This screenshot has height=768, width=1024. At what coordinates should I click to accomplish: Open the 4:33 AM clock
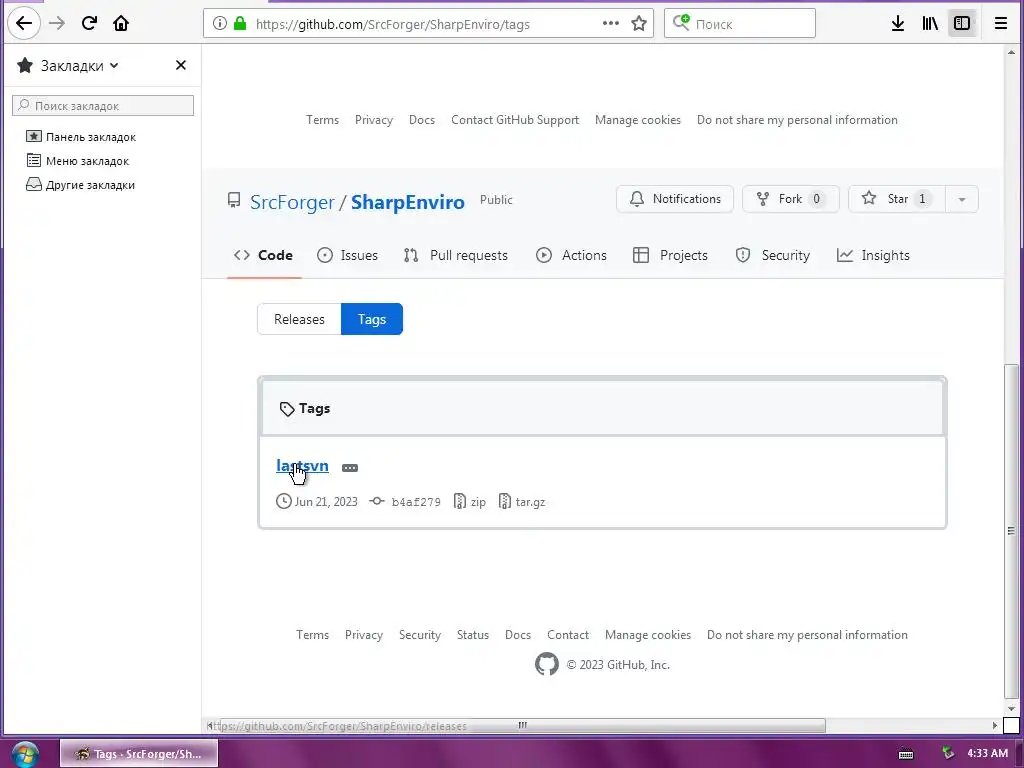[x=987, y=753]
